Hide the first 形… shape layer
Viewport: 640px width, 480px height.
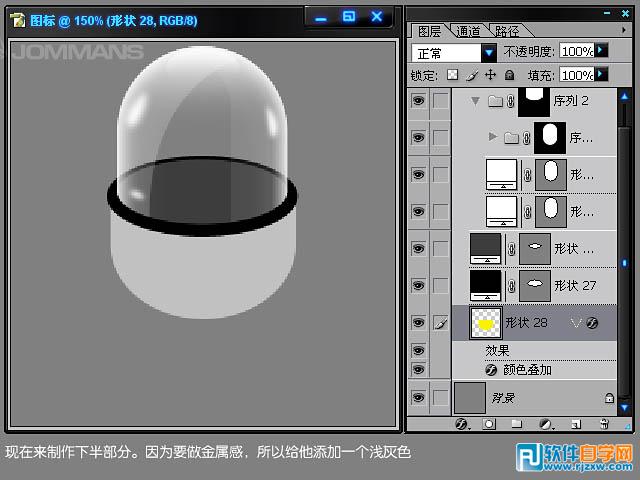[418, 175]
